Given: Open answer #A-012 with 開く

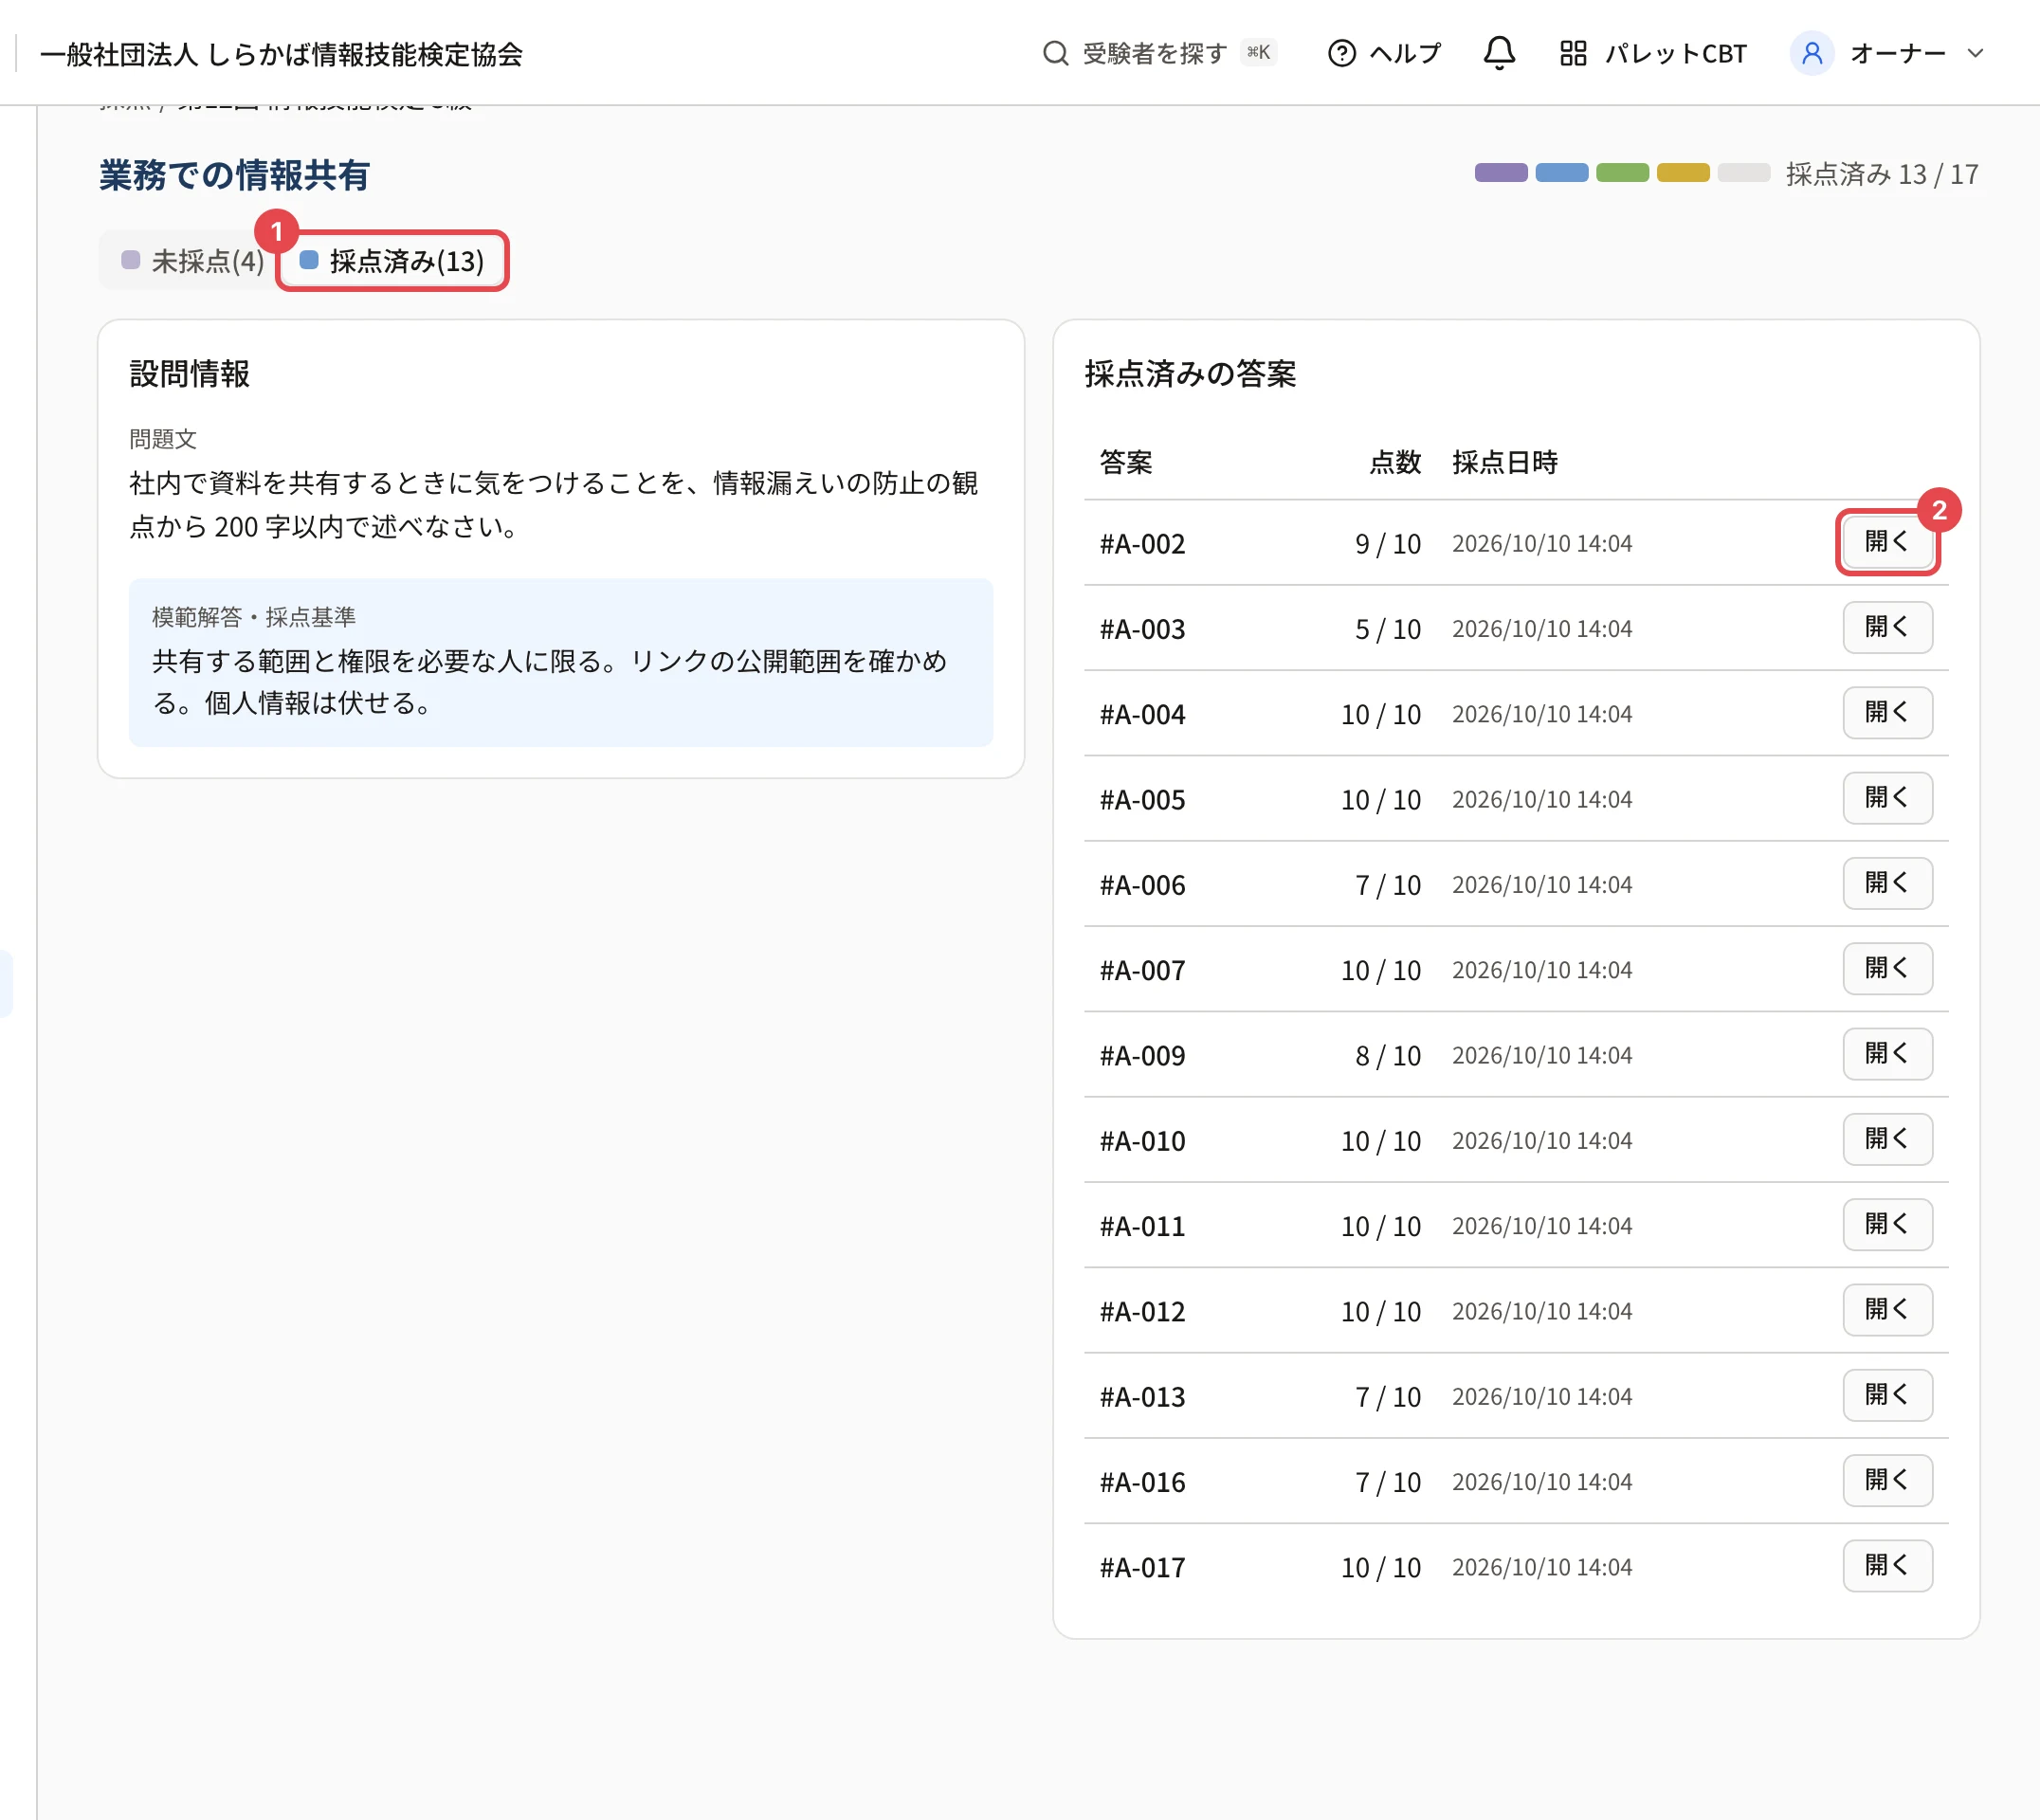Looking at the screenshot, I should pyautogui.click(x=1887, y=1310).
